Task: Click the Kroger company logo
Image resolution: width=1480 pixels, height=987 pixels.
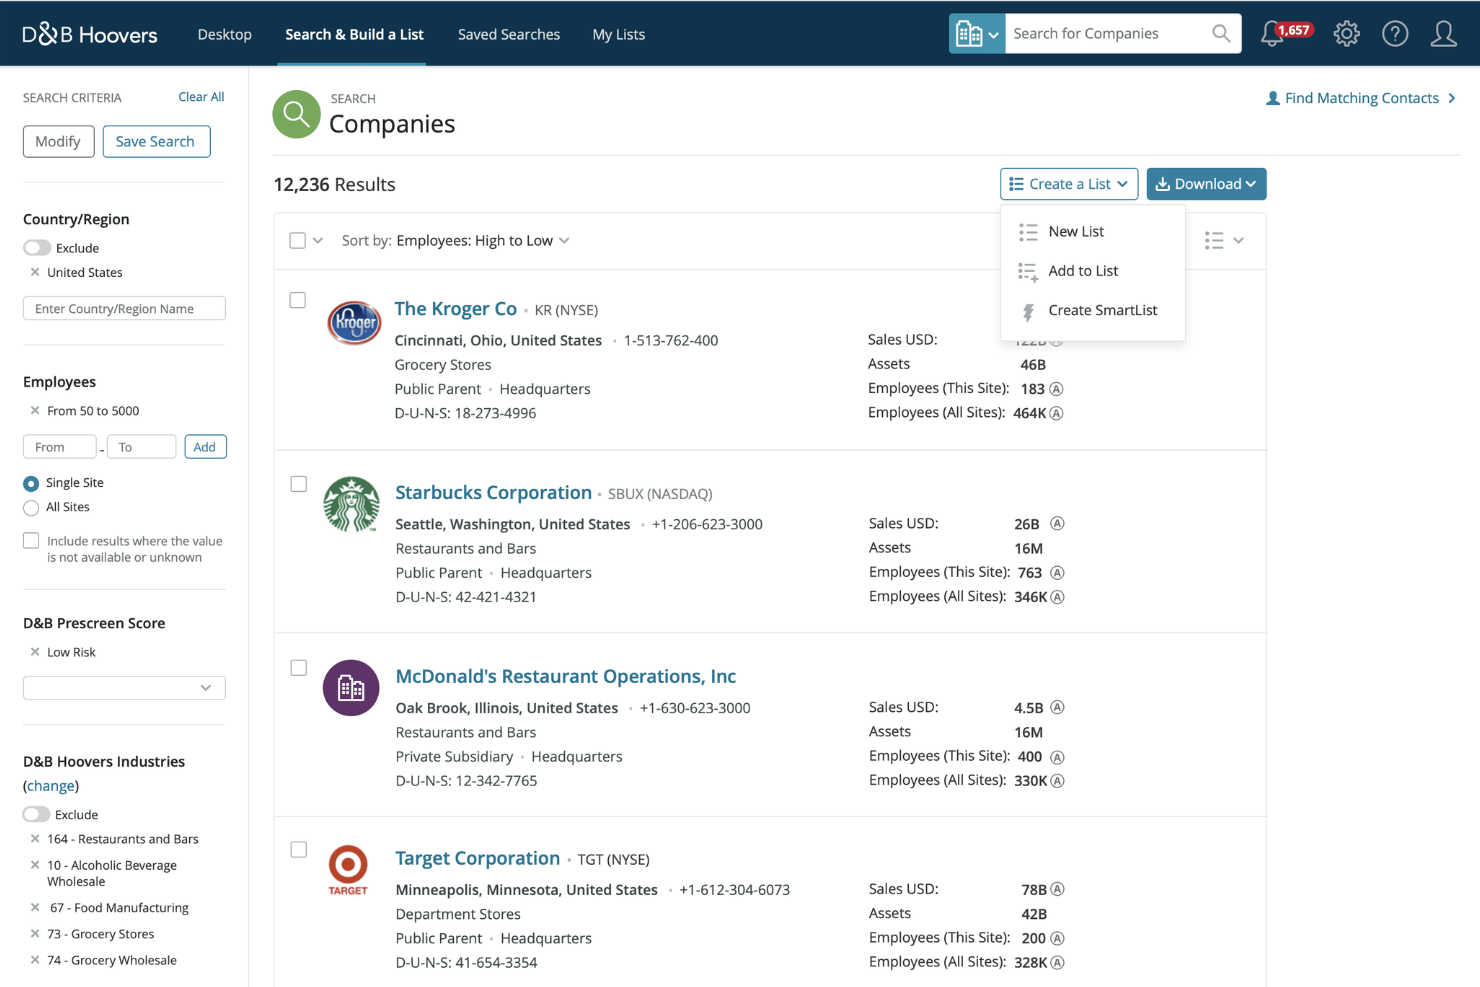Action: [x=354, y=323]
